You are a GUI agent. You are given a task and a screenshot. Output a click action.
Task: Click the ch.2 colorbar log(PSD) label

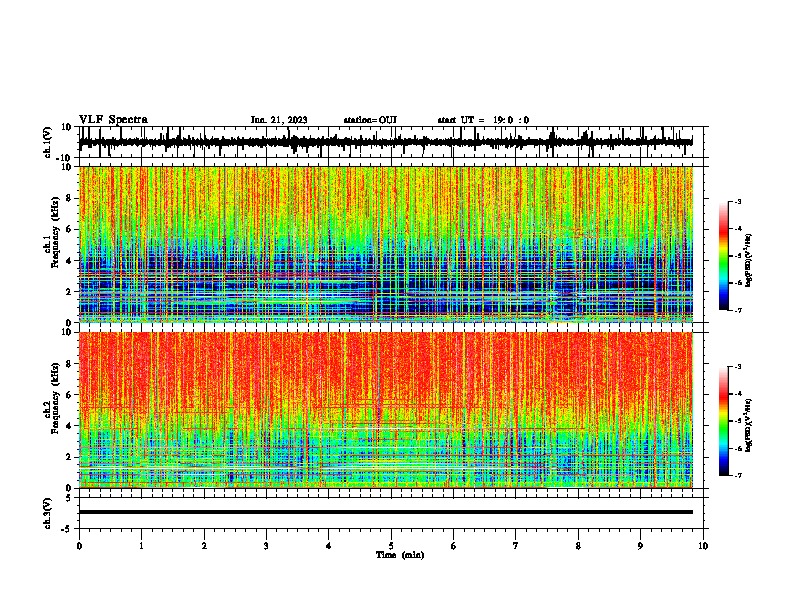pyautogui.click(x=748, y=425)
